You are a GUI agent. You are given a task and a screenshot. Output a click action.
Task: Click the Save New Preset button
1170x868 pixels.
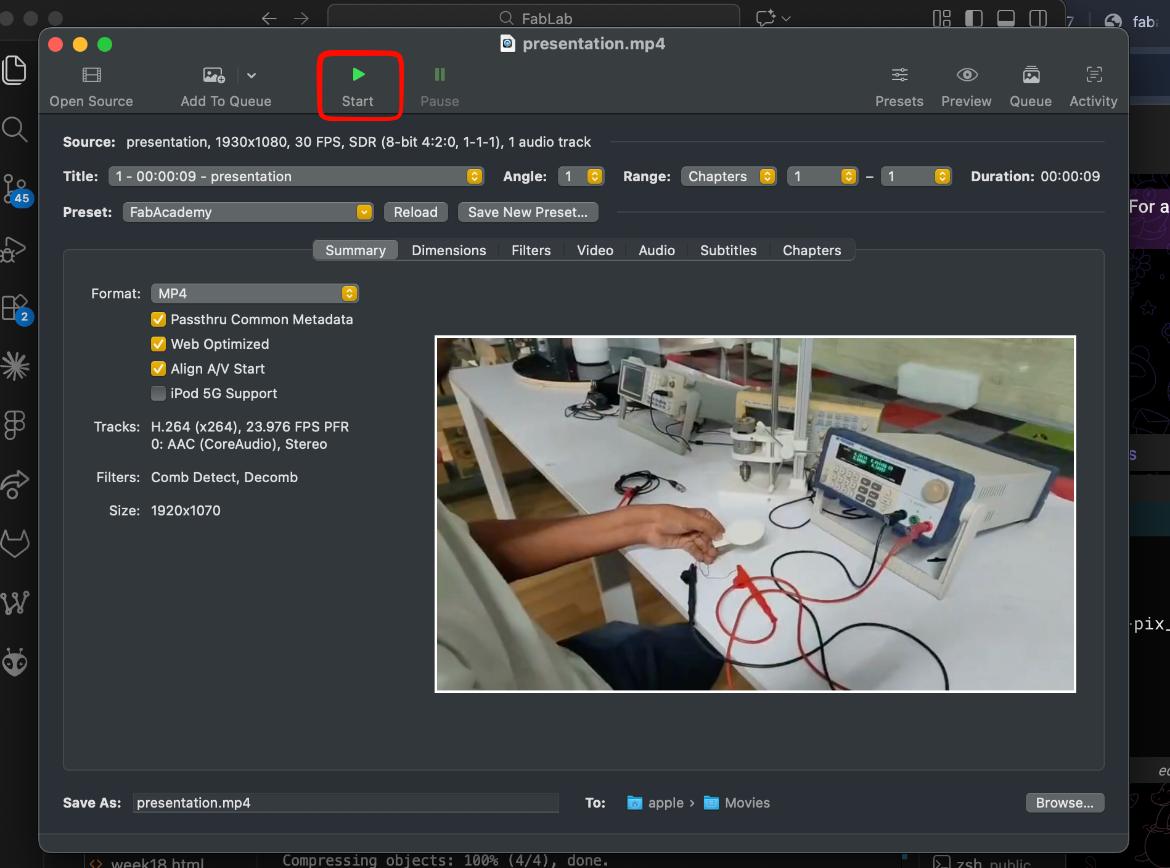[x=528, y=212]
